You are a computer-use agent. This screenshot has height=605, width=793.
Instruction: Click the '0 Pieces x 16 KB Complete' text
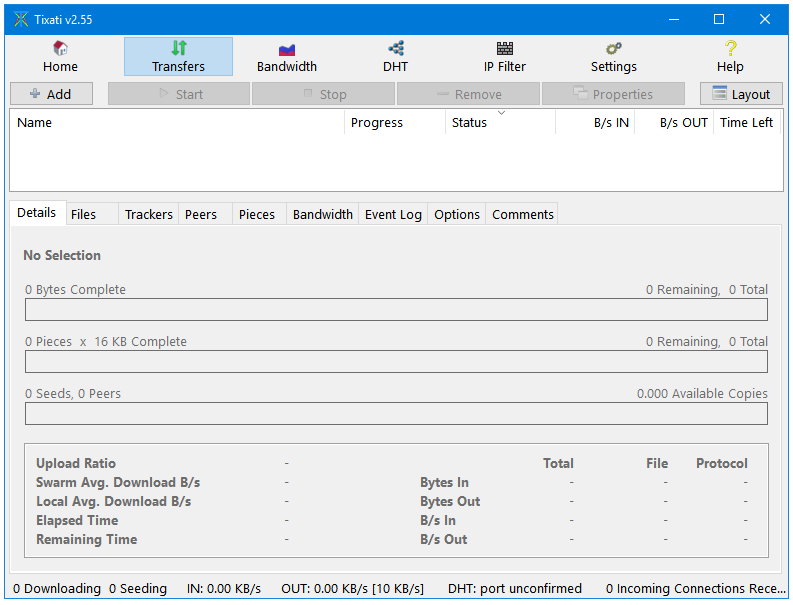point(106,341)
